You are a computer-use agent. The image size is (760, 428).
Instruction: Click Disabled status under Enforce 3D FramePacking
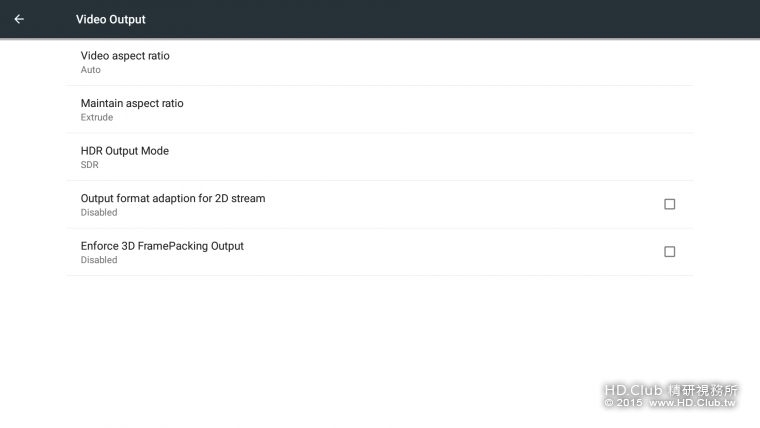[x=99, y=260]
